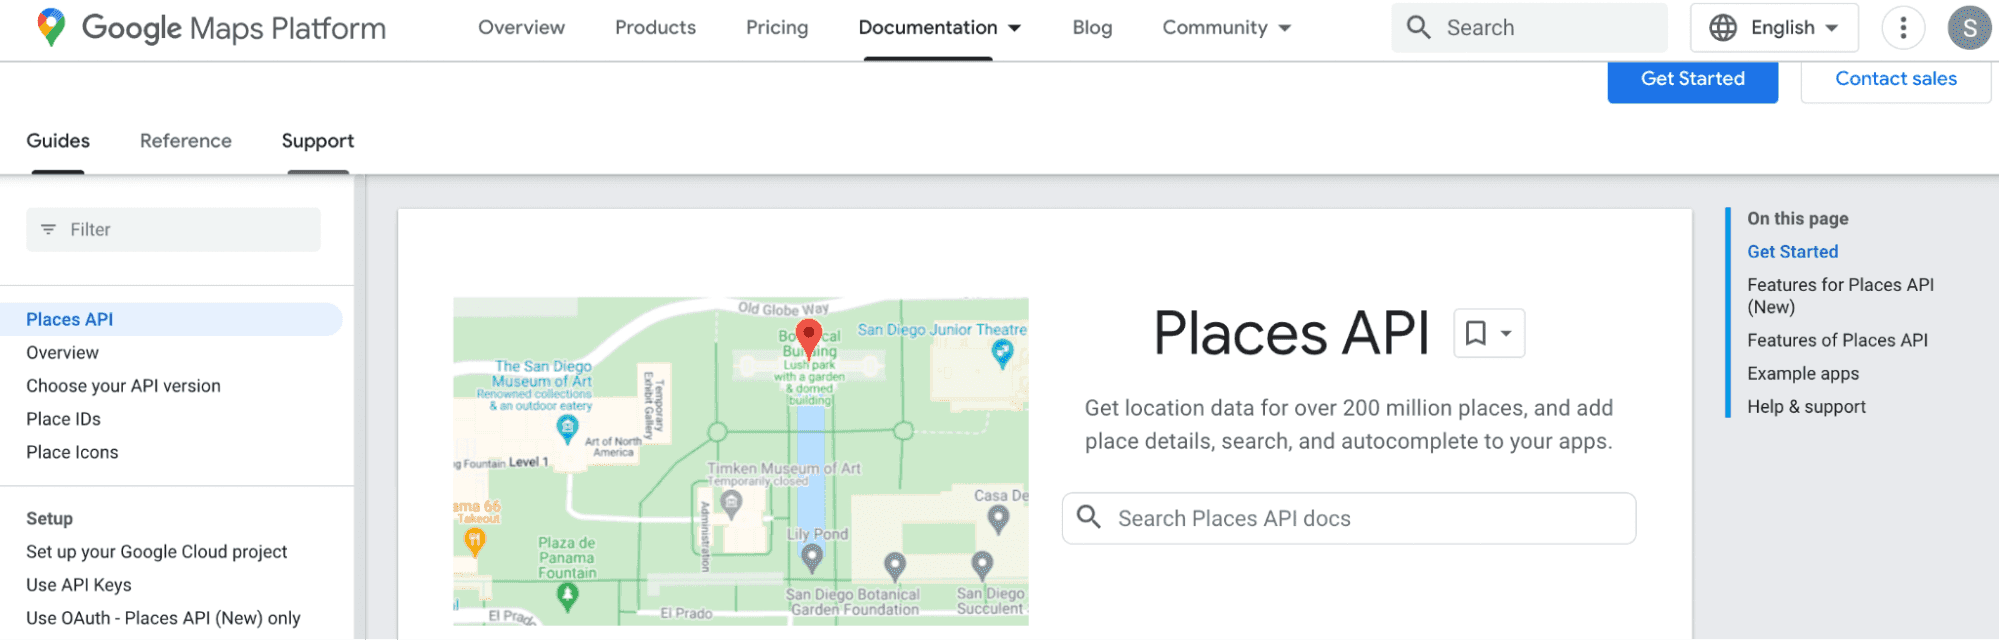
Task: Open the Products nav item
Action: click(655, 28)
